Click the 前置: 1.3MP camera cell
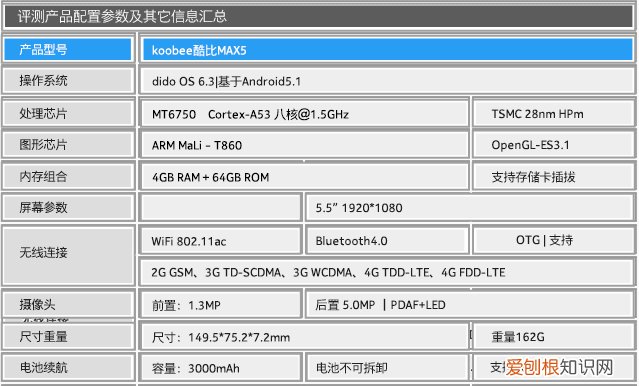The image size is (639, 386). (221, 304)
